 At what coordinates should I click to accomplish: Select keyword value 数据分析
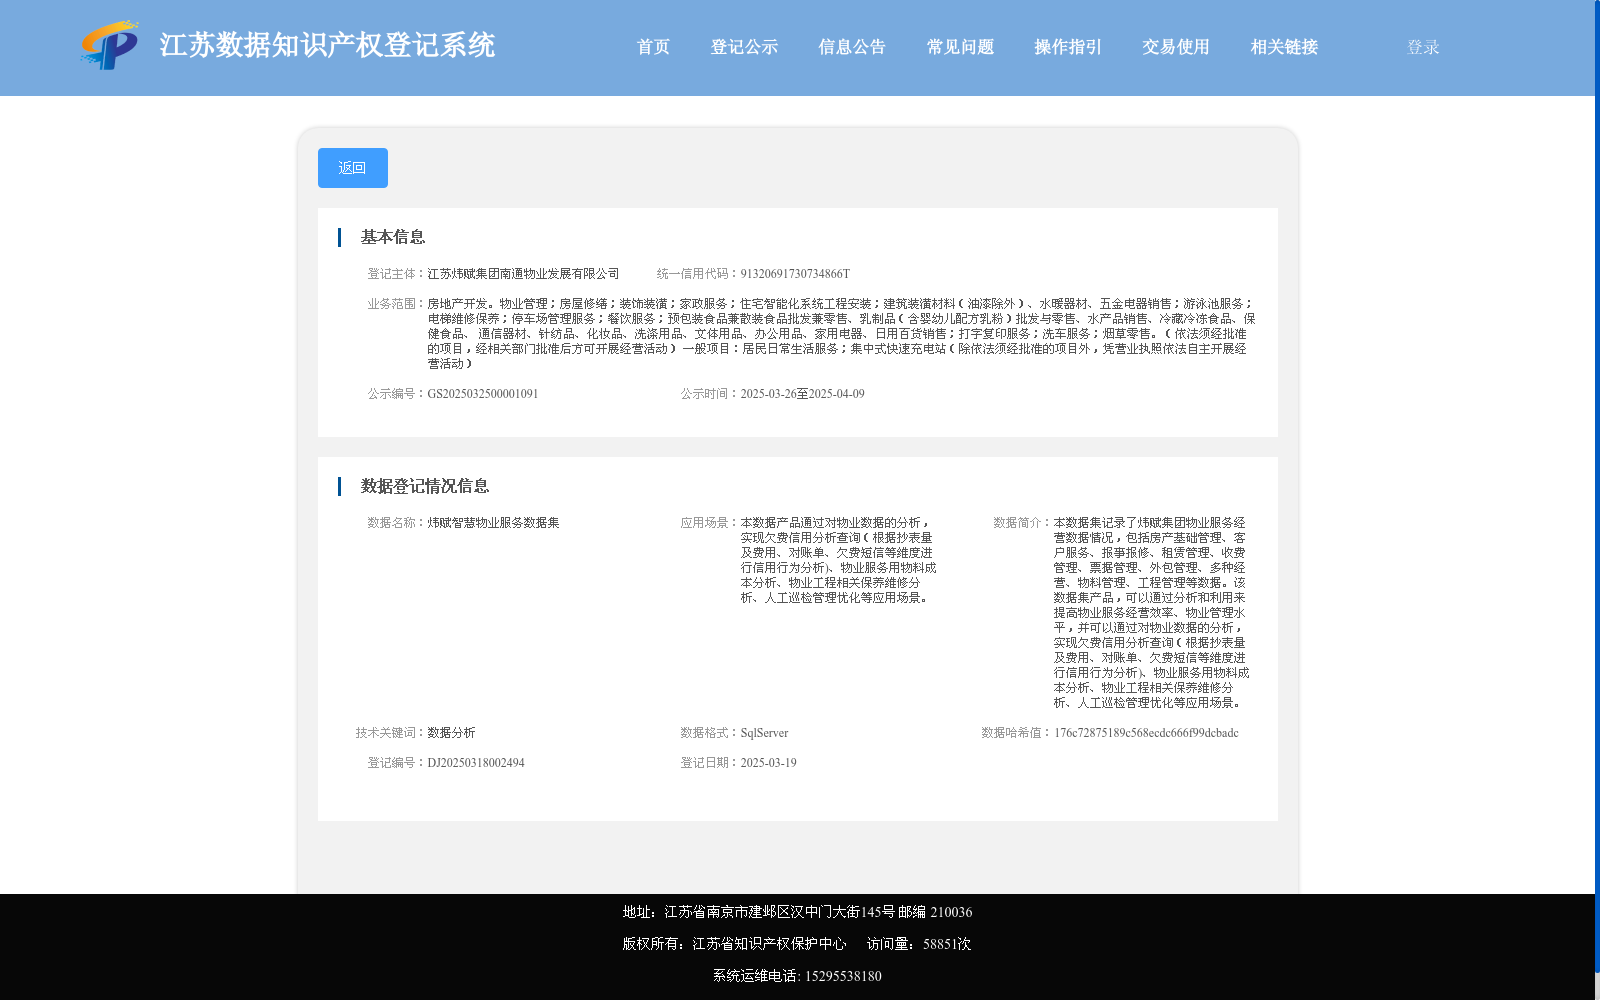click(451, 733)
